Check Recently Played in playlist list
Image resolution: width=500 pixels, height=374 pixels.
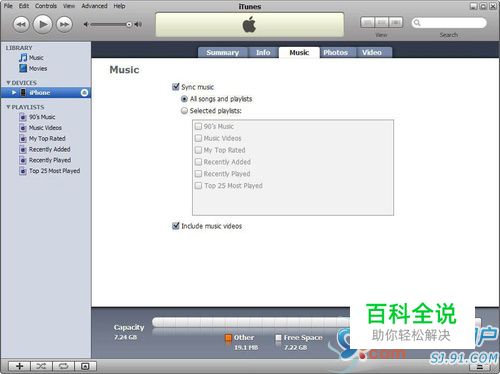click(x=198, y=174)
